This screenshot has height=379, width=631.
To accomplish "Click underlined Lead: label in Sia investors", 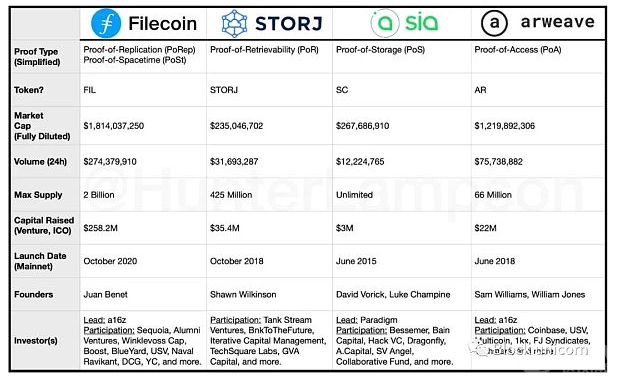I will click(x=347, y=320).
